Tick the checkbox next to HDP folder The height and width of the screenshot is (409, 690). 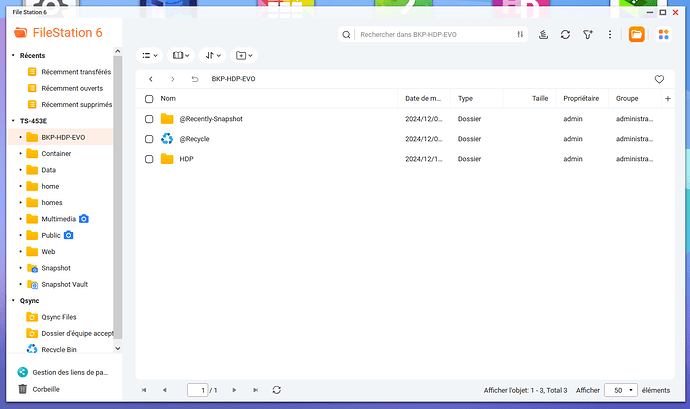(x=149, y=159)
